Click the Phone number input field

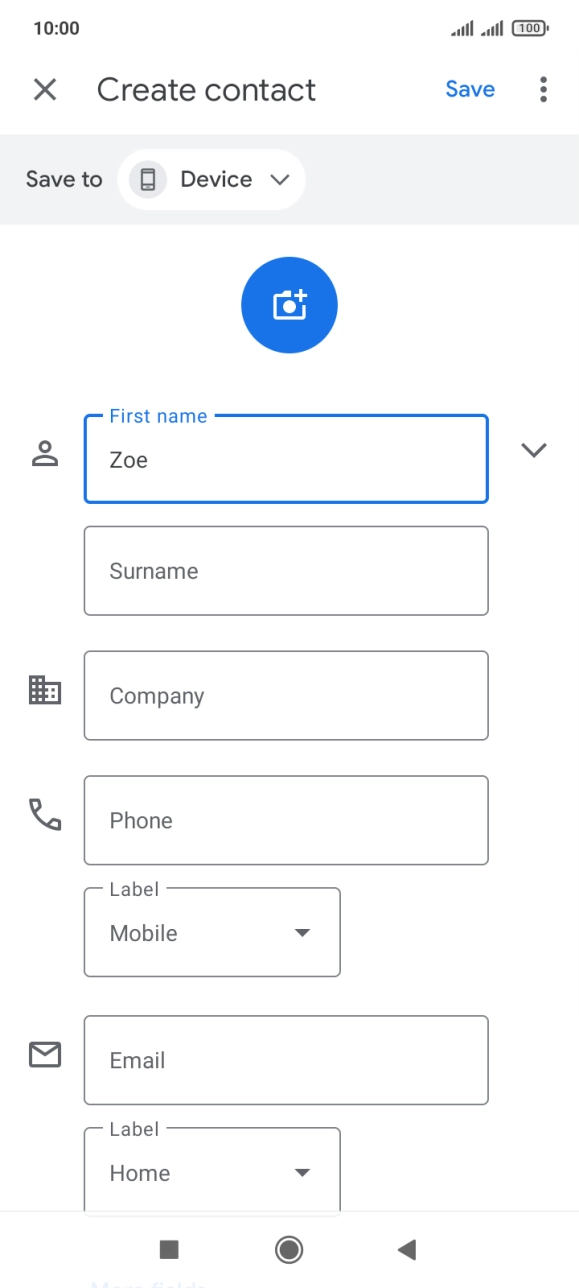coord(286,820)
